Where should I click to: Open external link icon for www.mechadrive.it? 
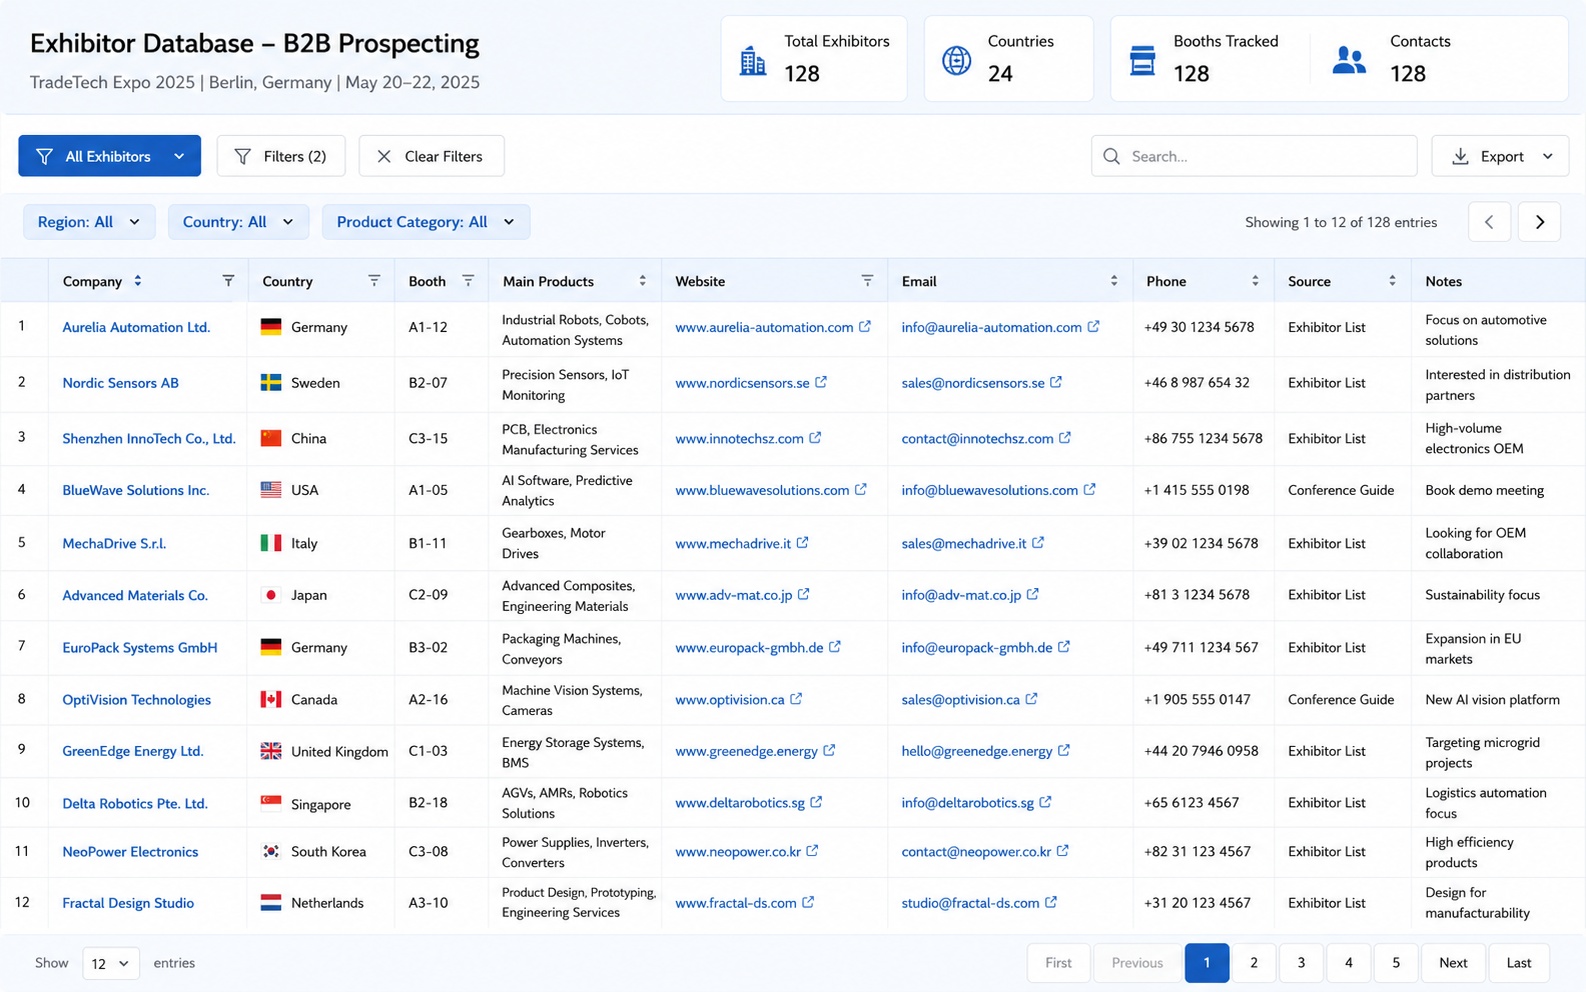point(803,543)
